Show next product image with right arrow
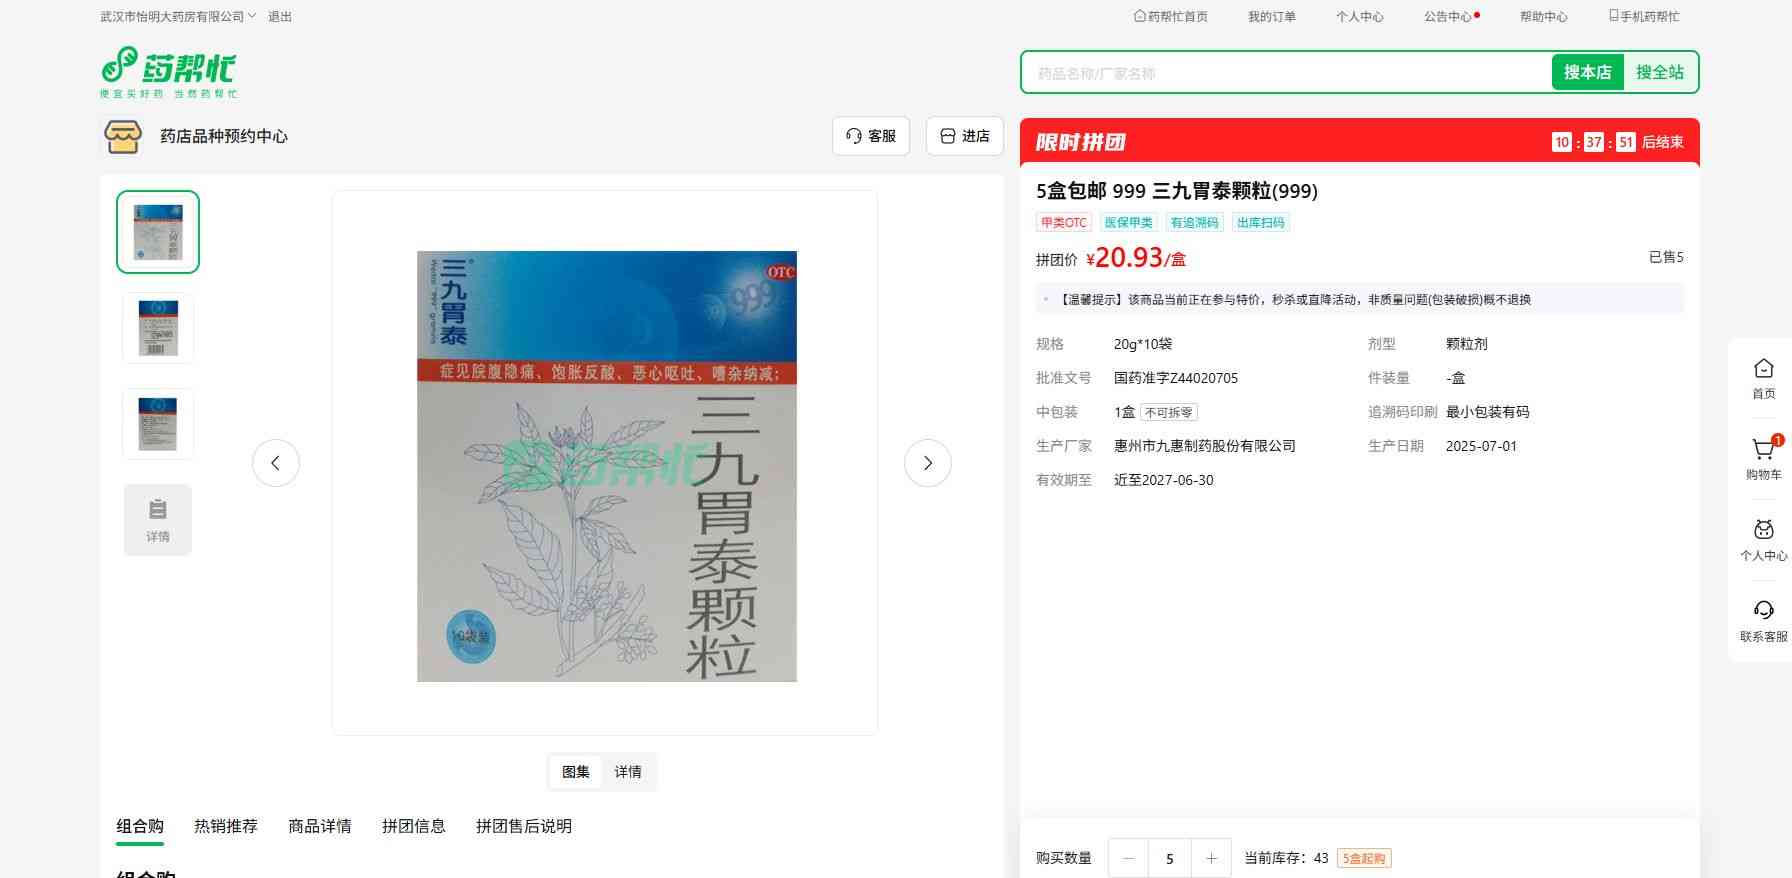This screenshot has width=1792, height=878. 927,463
